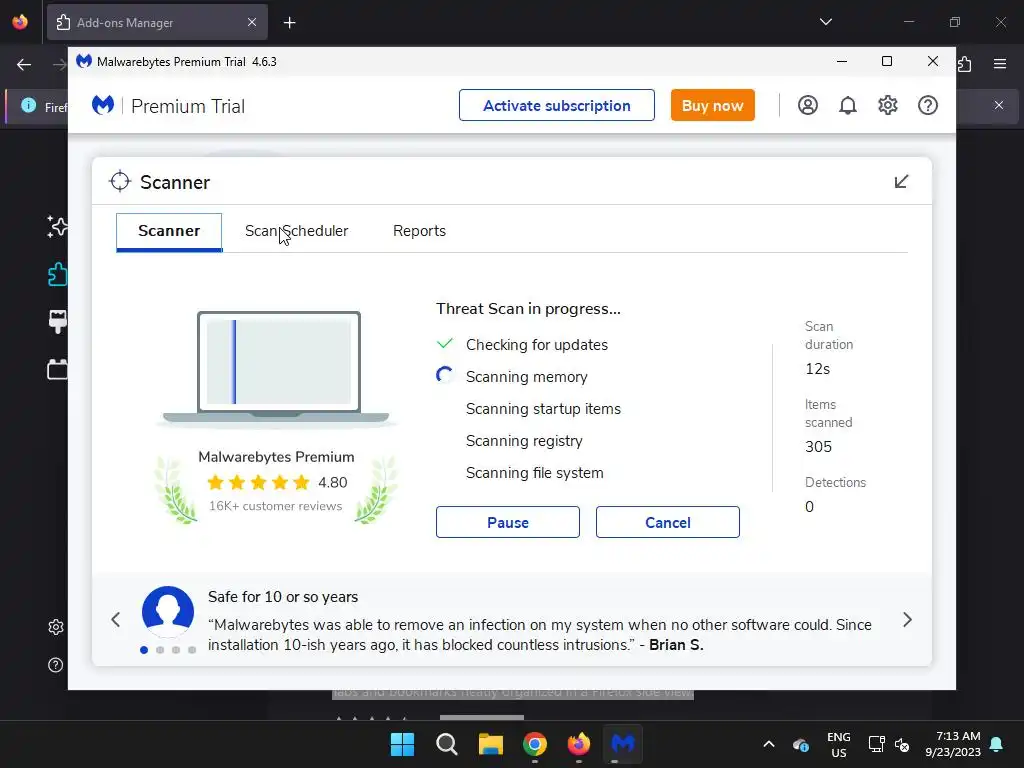This screenshot has width=1024, height=768.
Task: Select the Add-ons Manager tab in Firefox
Action: click(157, 23)
